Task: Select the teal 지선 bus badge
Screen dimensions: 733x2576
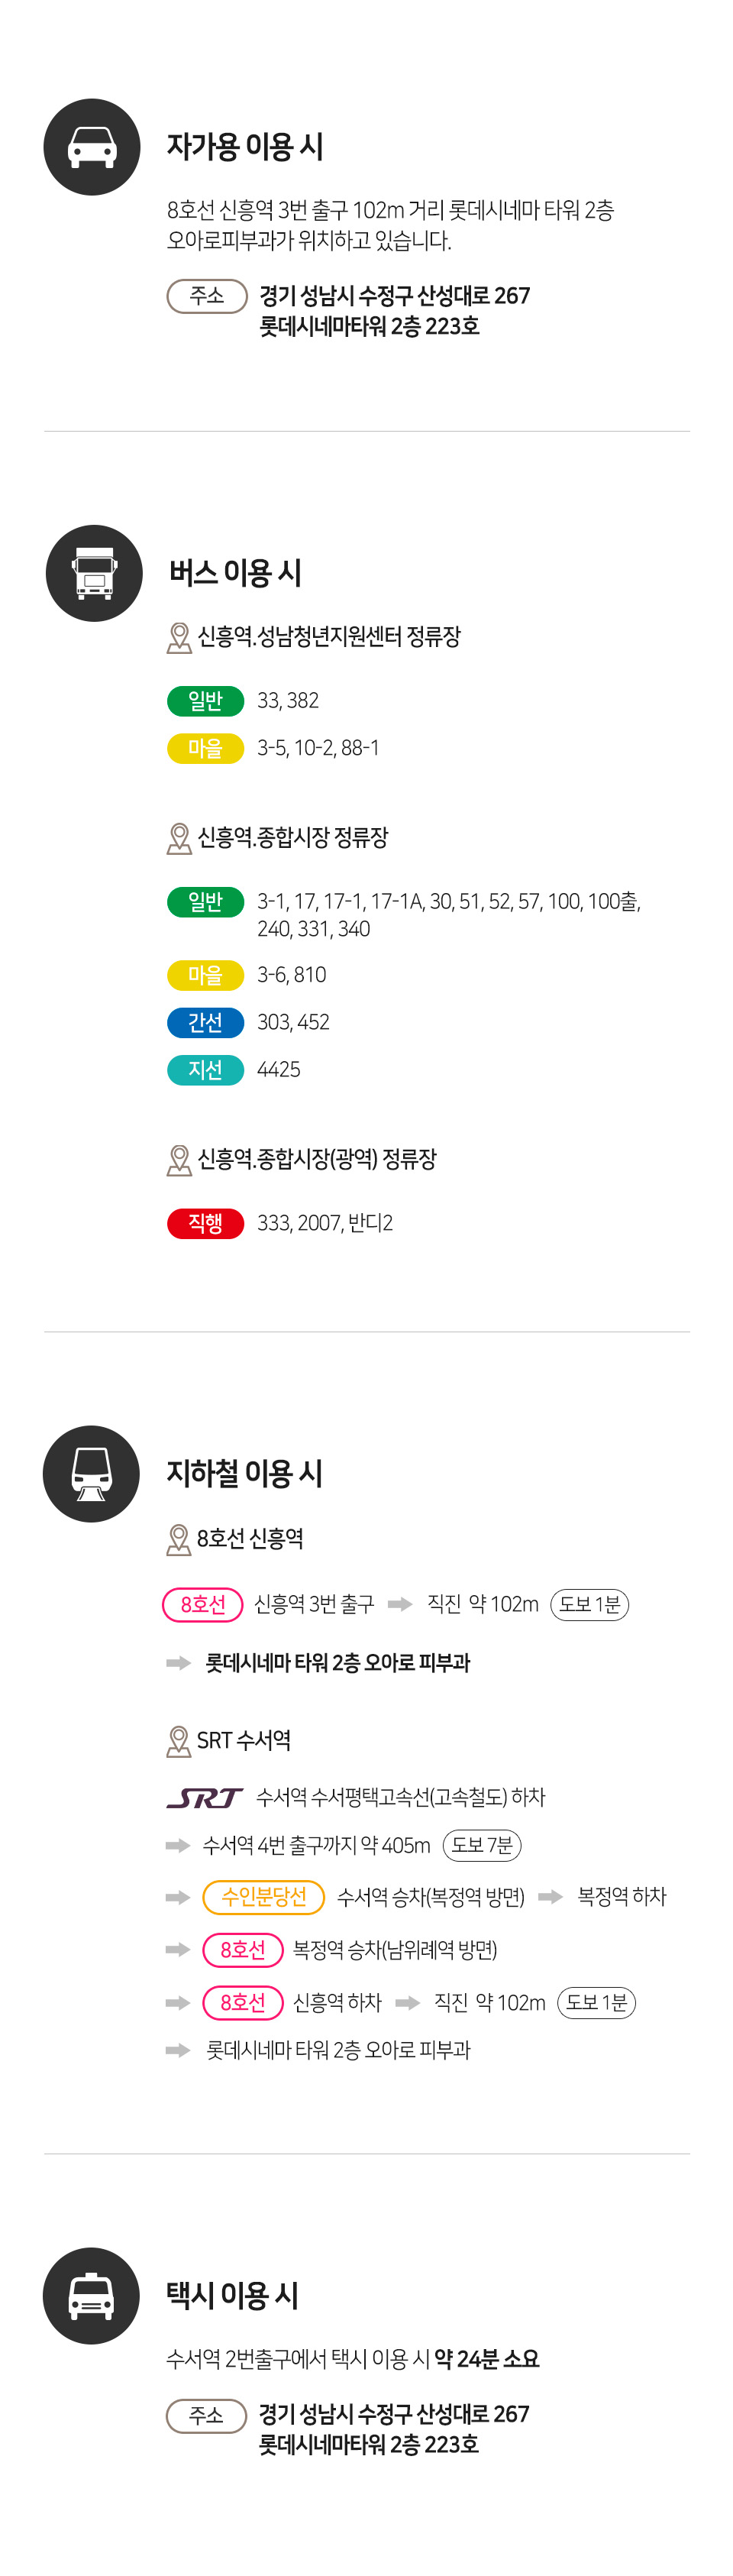Action: point(205,1070)
